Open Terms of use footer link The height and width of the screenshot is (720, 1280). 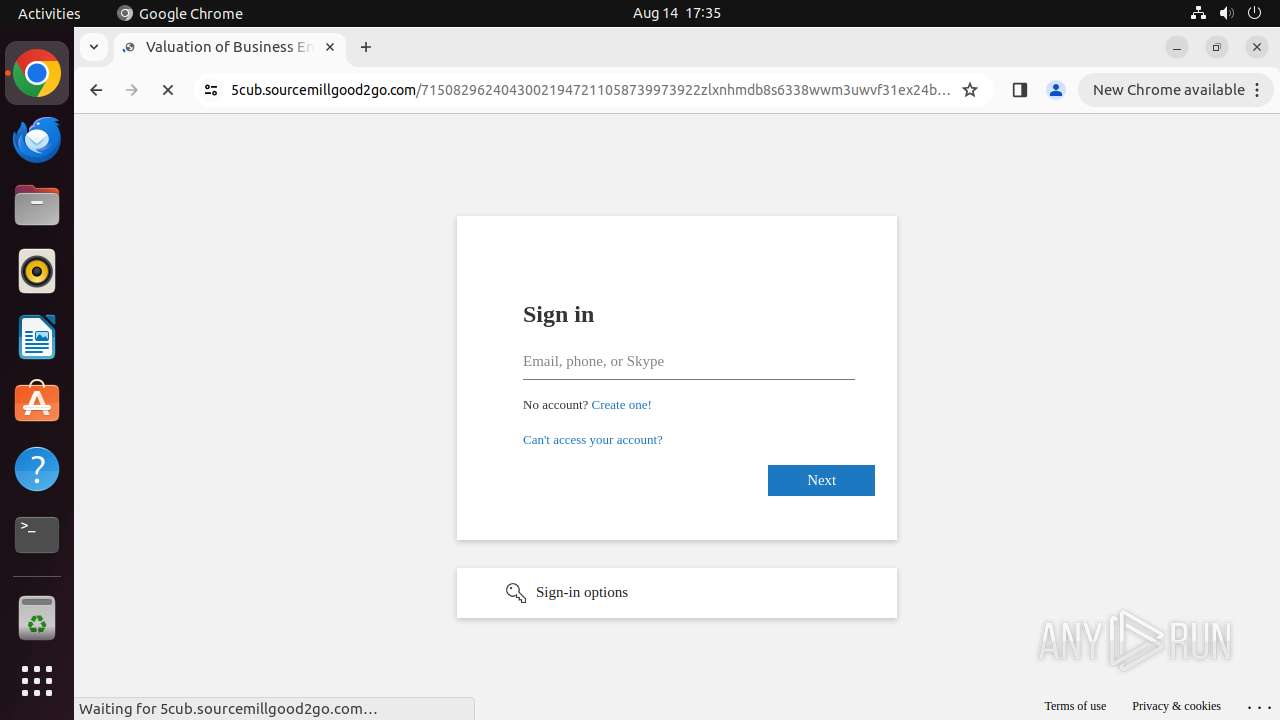click(x=1075, y=706)
